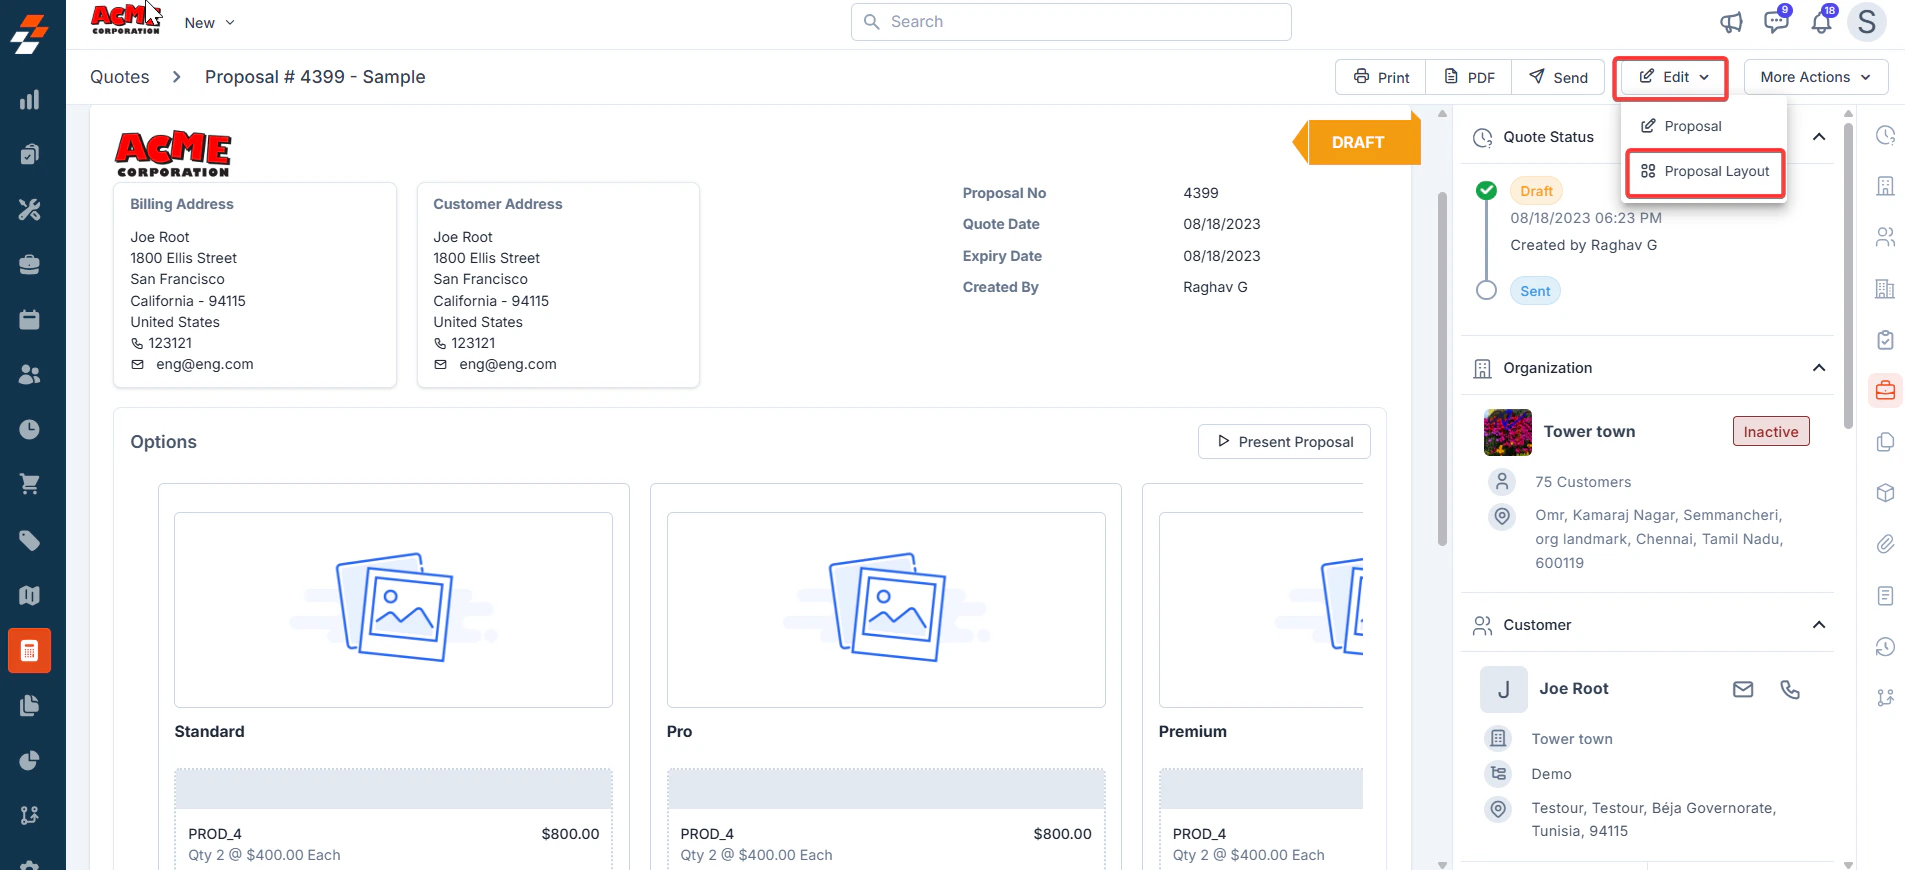Open the git branch icon in left sidebar
Image resolution: width=1905 pixels, height=870 pixels.
pyautogui.click(x=30, y=816)
